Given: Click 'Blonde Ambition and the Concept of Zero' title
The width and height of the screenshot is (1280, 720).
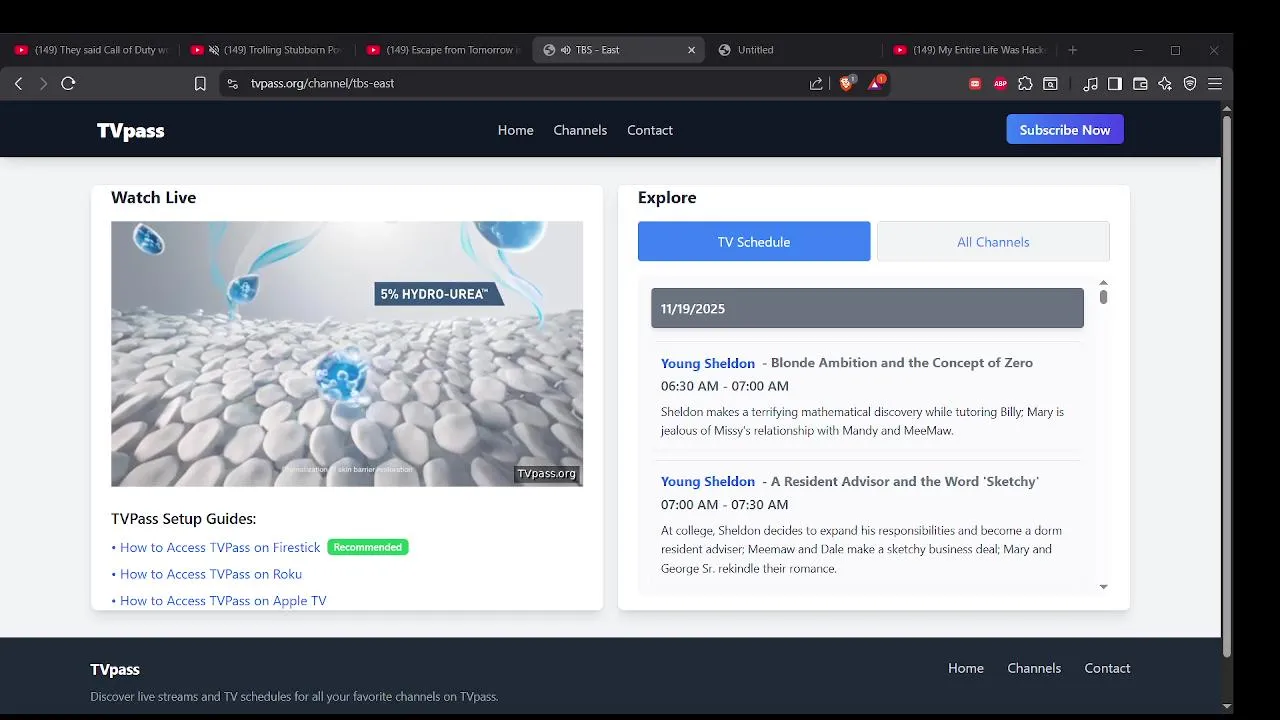Looking at the screenshot, I should click(x=902, y=364).
